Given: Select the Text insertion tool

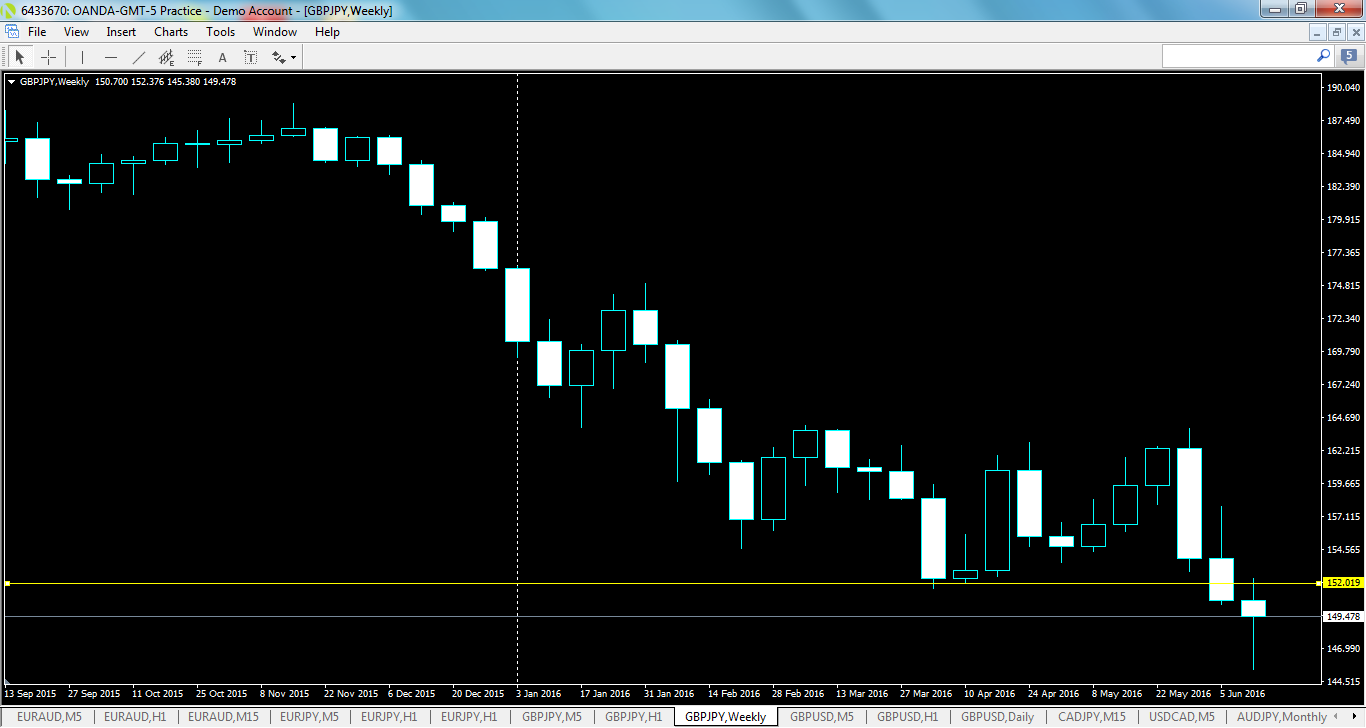Looking at the screenshot, I should (x=222, y=56).
